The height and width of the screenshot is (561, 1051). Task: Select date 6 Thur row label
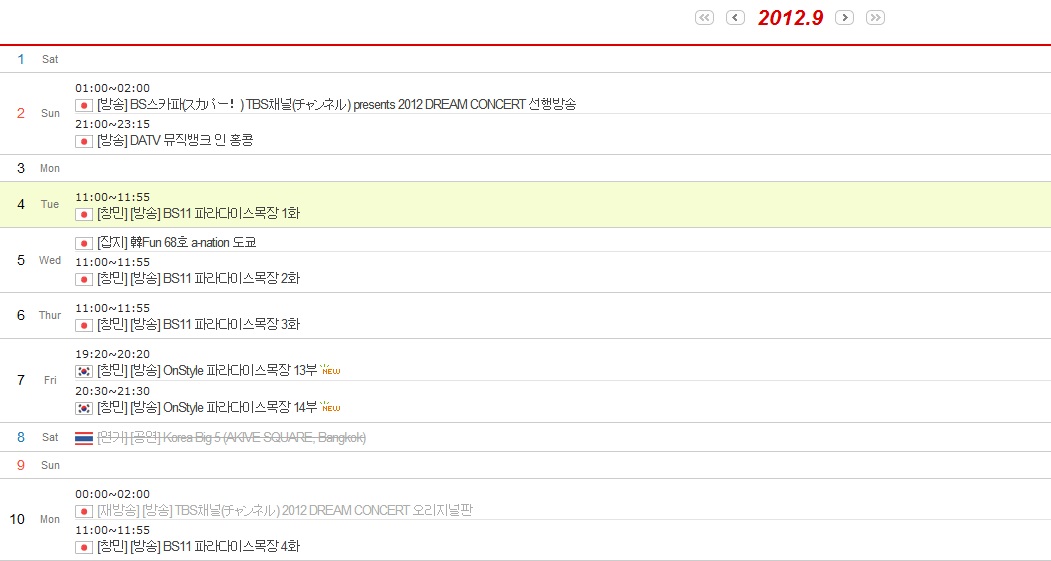[38, 315]
